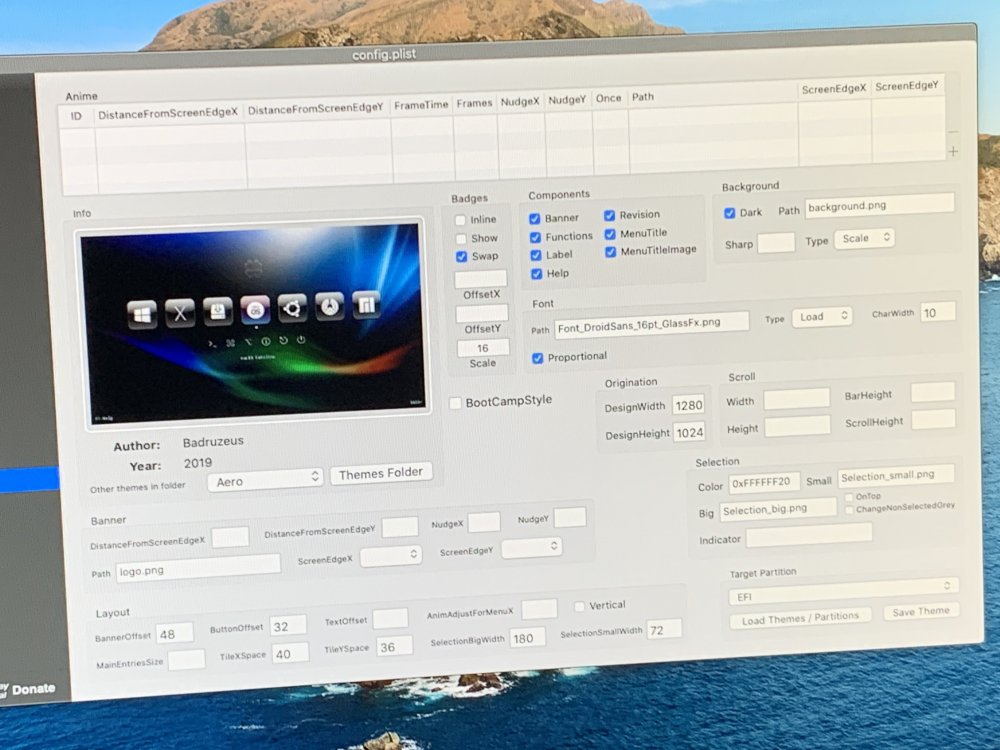Viewport: 1000px width, 750px height.
Task: Open the Background Type Scale dropdown
Action: (864, 239)
